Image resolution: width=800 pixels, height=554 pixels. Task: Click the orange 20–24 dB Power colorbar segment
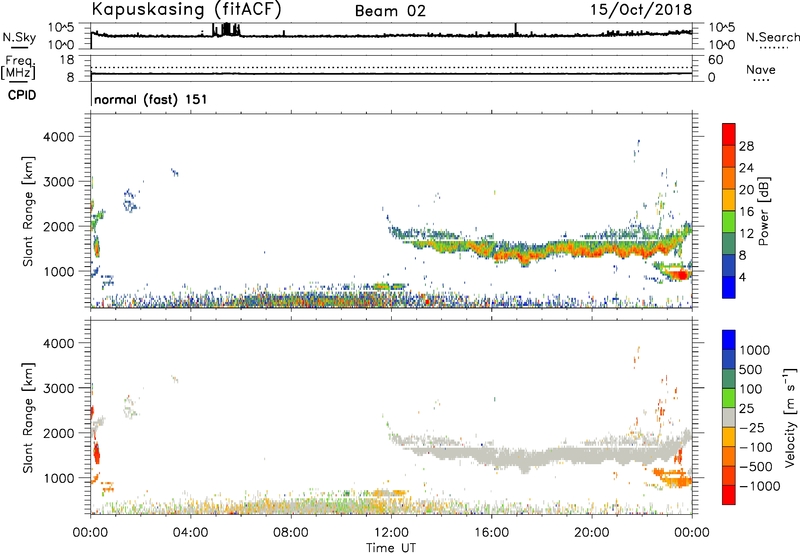[729, 178]
